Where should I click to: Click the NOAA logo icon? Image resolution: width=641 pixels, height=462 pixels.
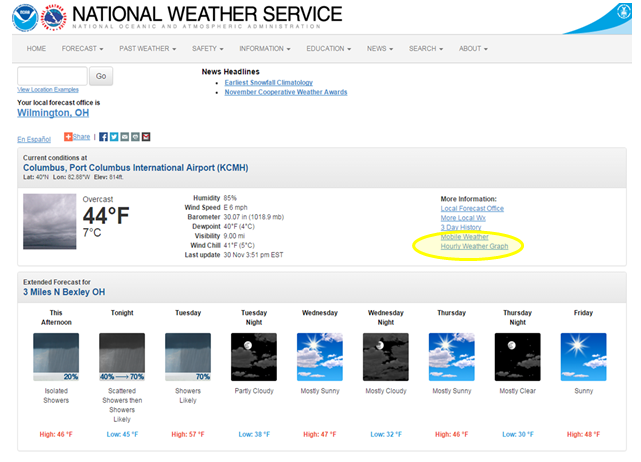25,18
